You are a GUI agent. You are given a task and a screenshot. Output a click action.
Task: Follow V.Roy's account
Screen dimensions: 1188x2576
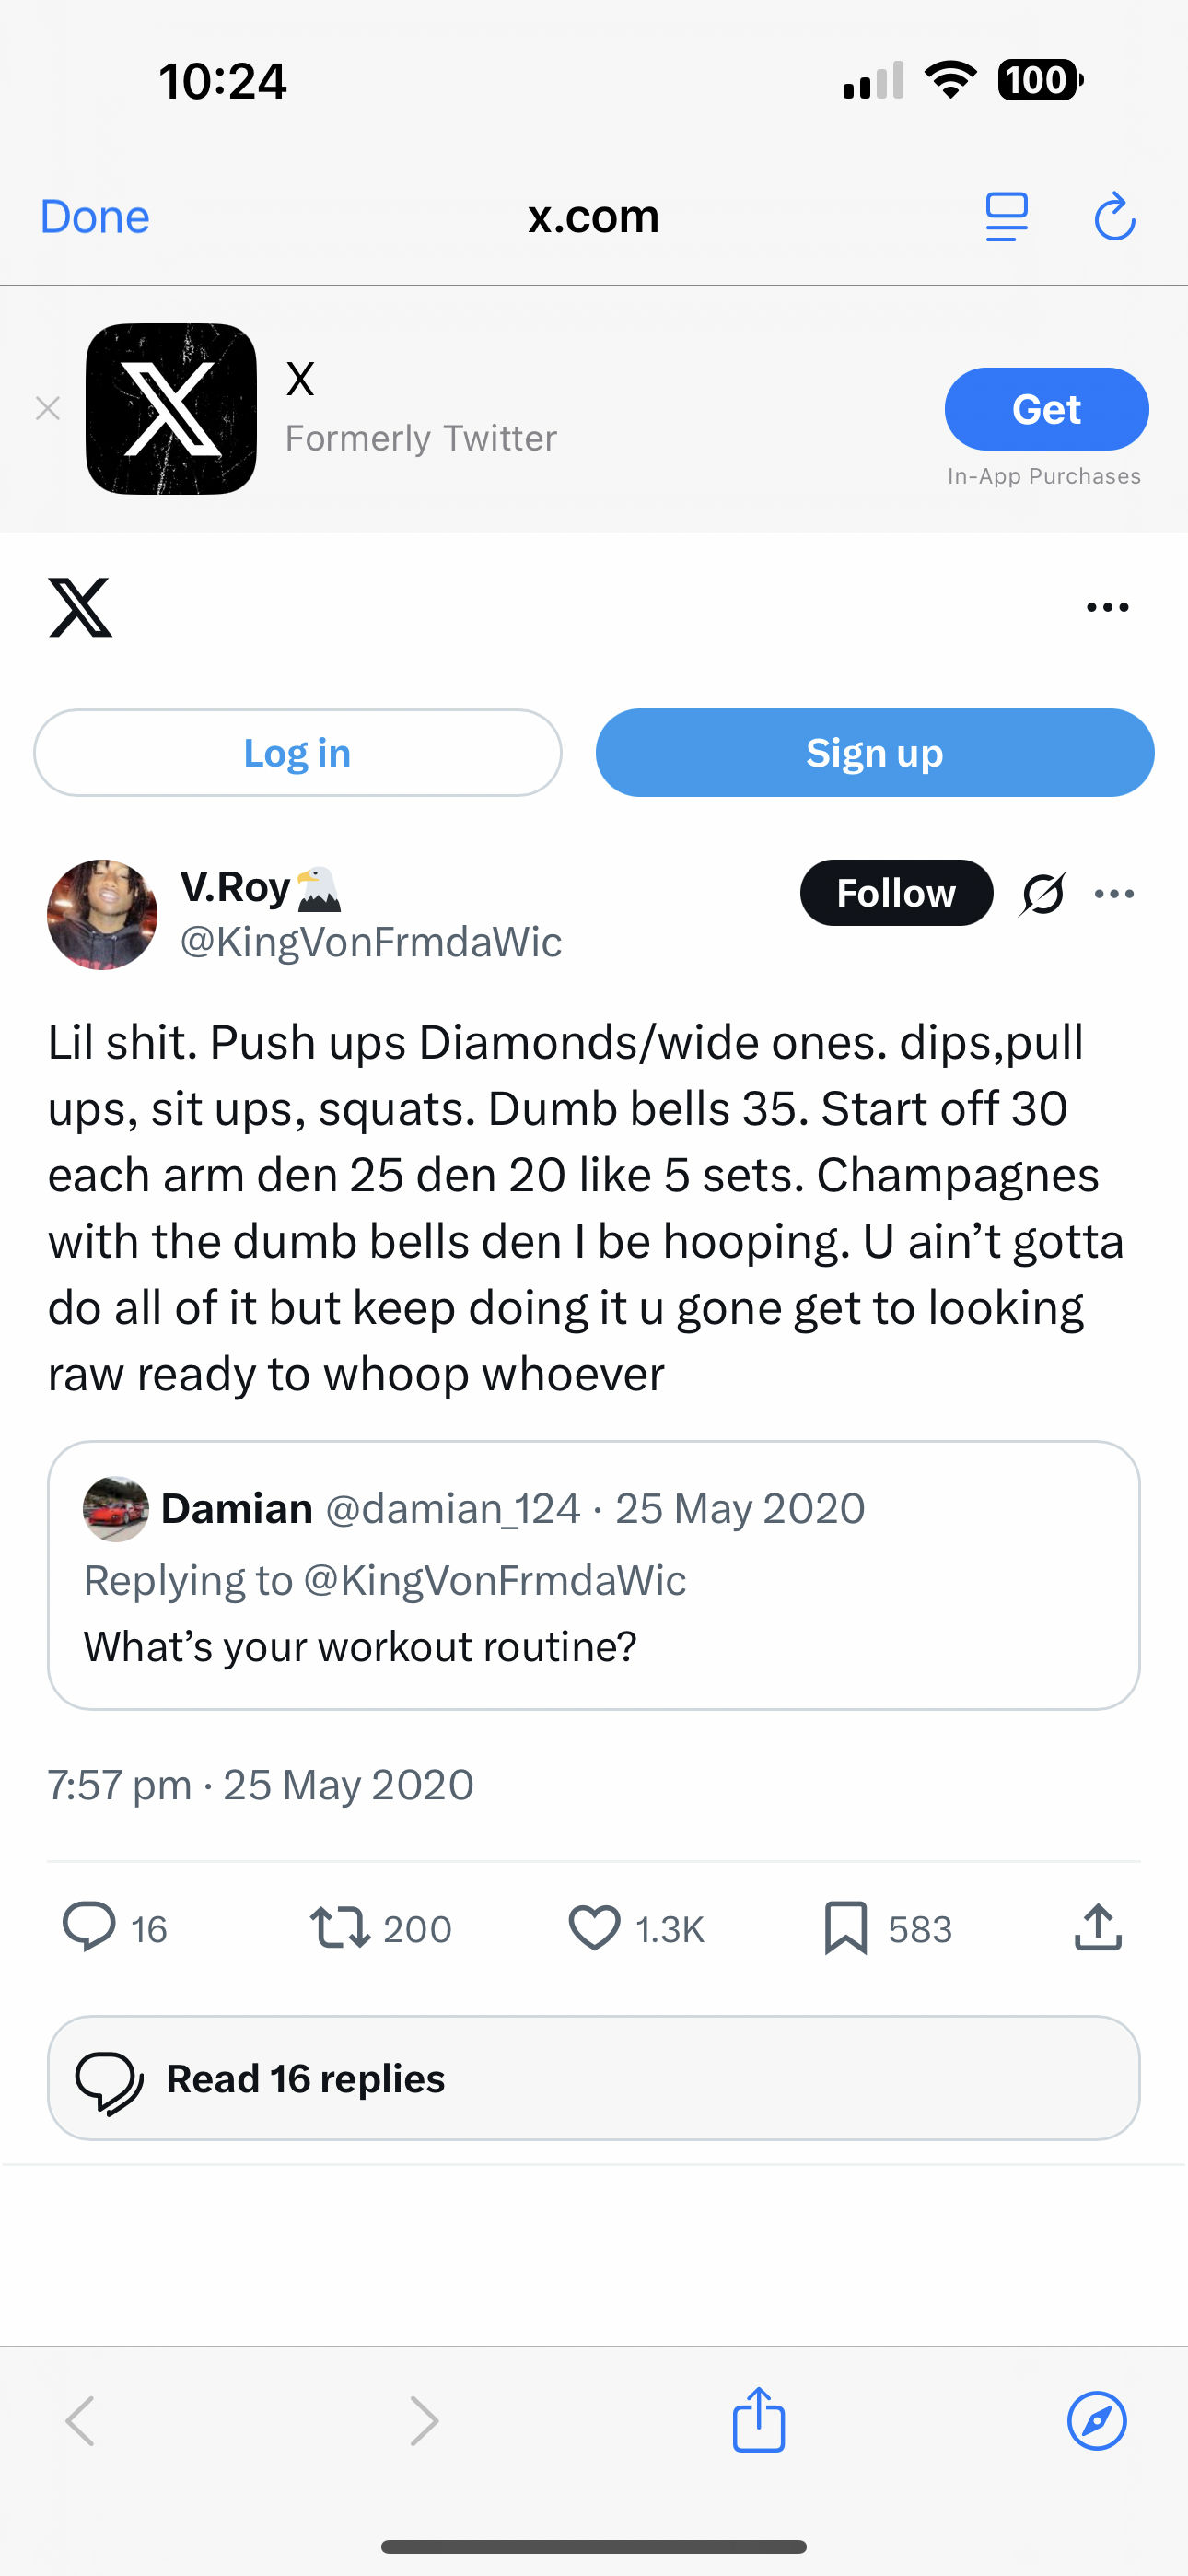tap(896, 893)
